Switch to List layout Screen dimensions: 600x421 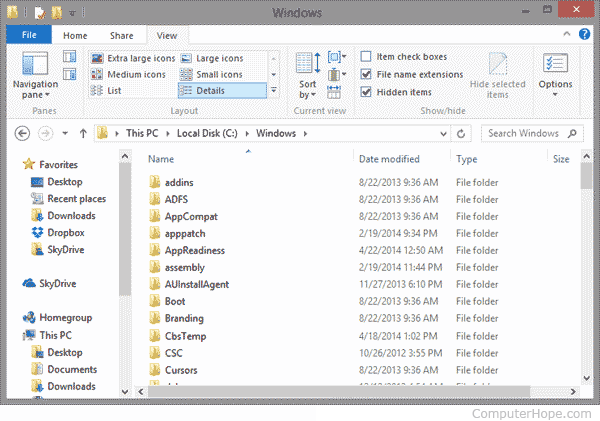coord(106,91)
